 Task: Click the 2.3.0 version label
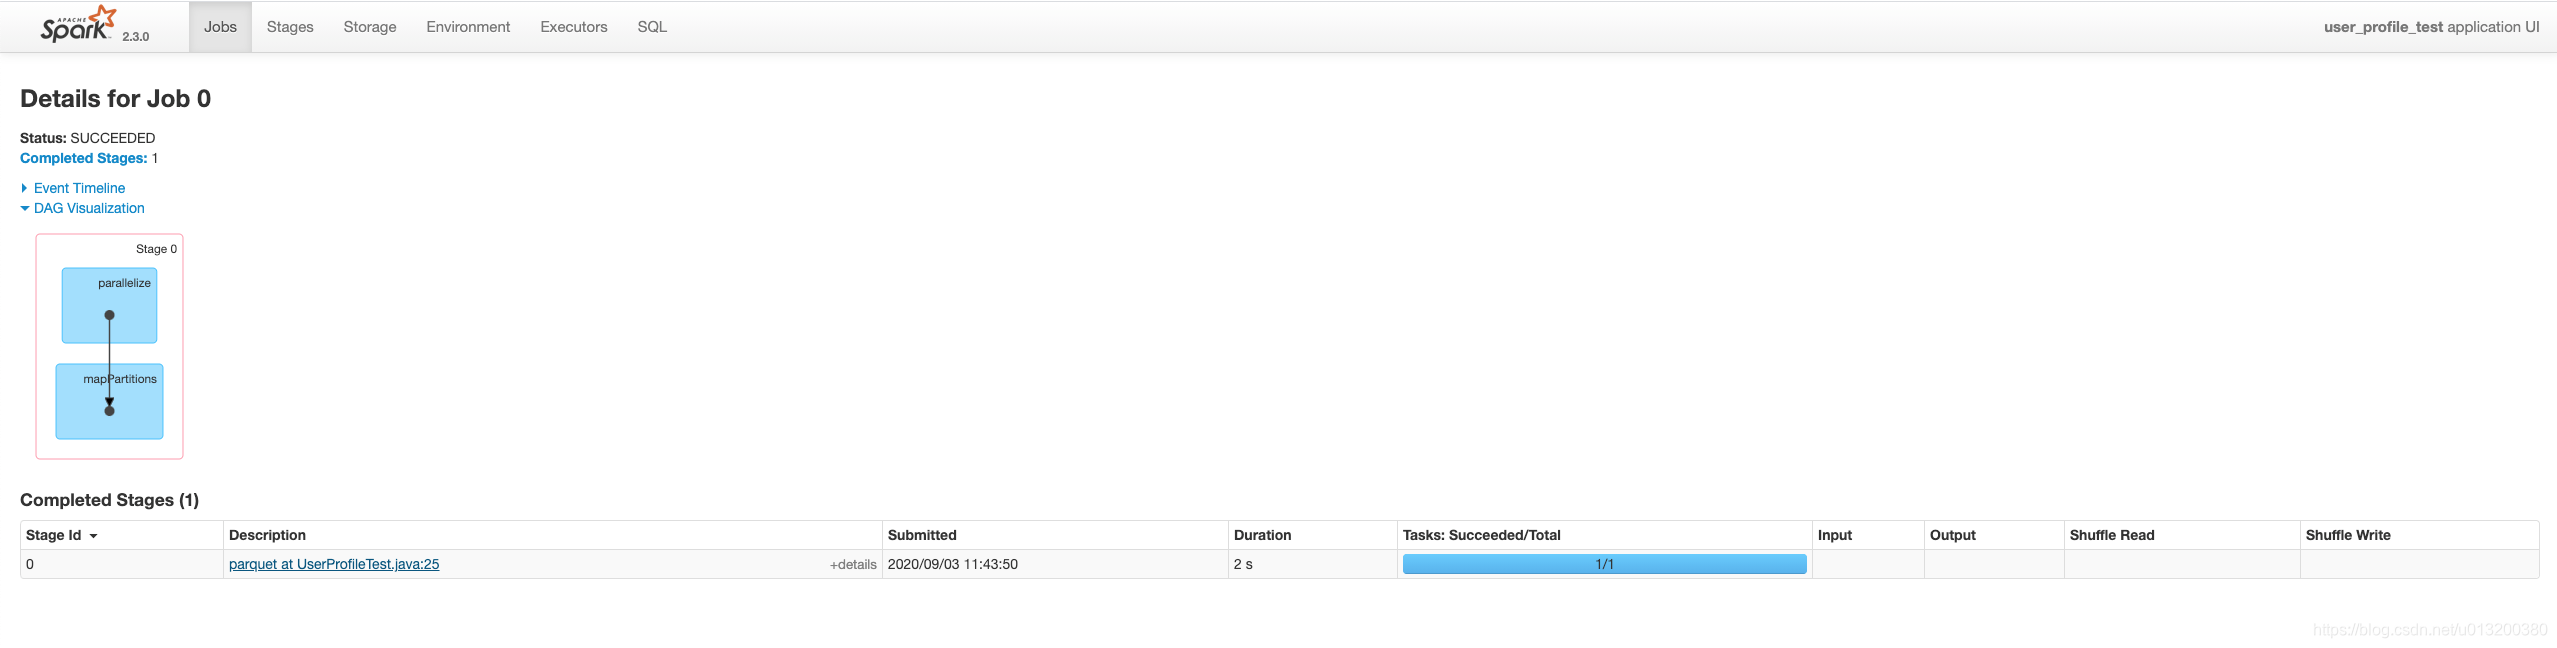(135, 36)
